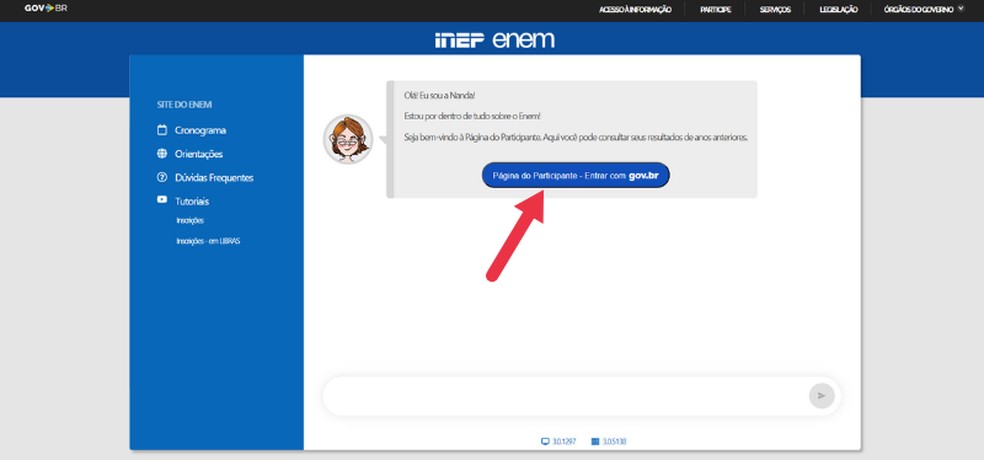Click the GOV.BR logo
Viewport: 984px width, 460px height.
(46, 9)
